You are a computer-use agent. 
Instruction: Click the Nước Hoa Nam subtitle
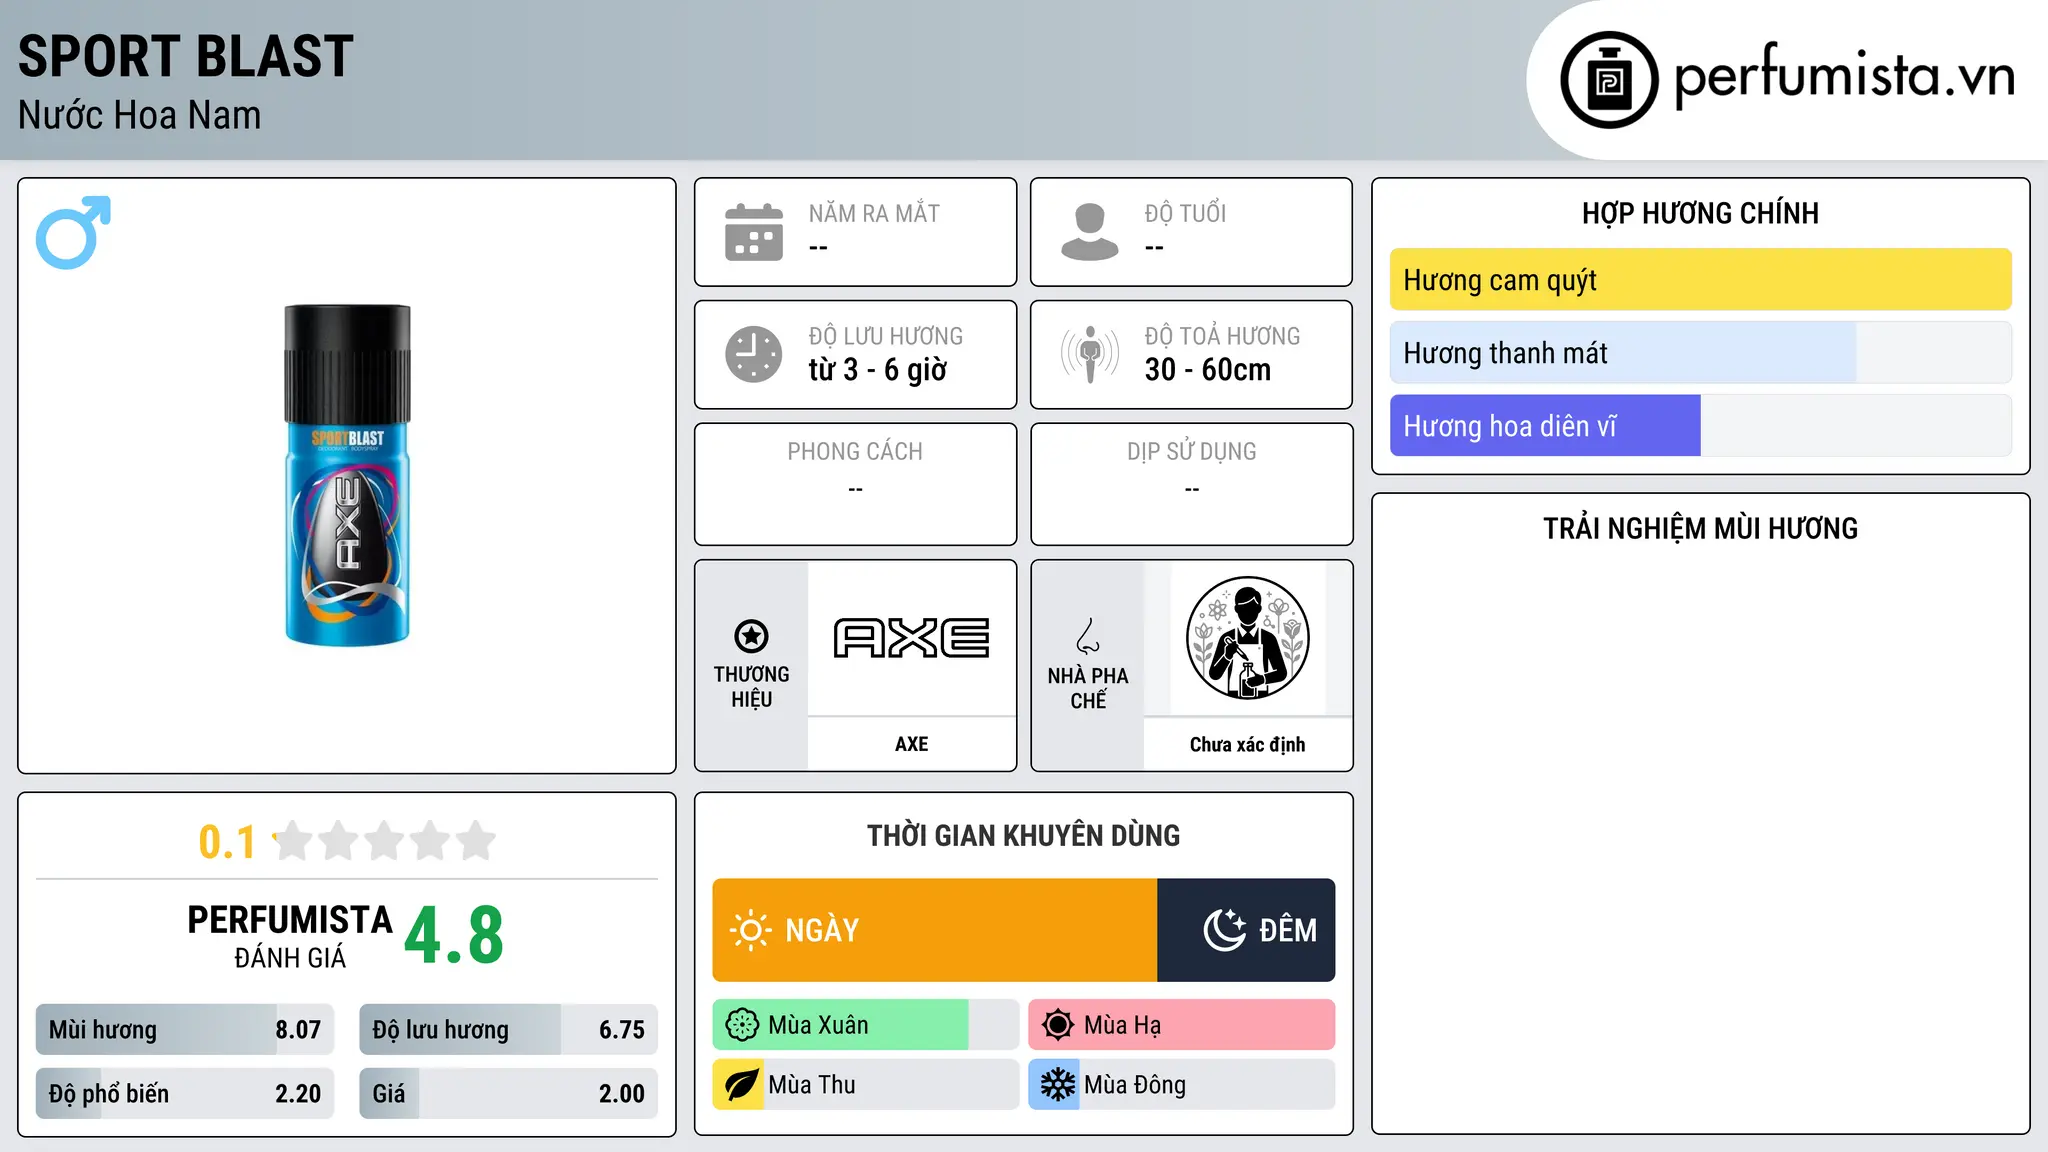(140, 115)
